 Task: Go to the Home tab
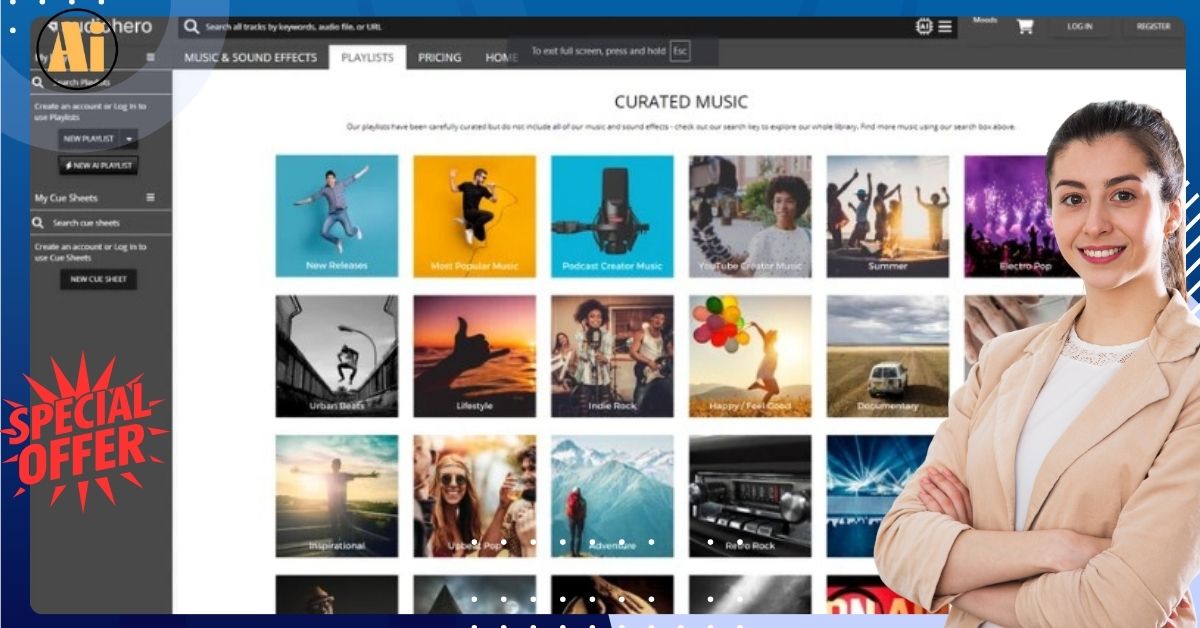[501, 58]
